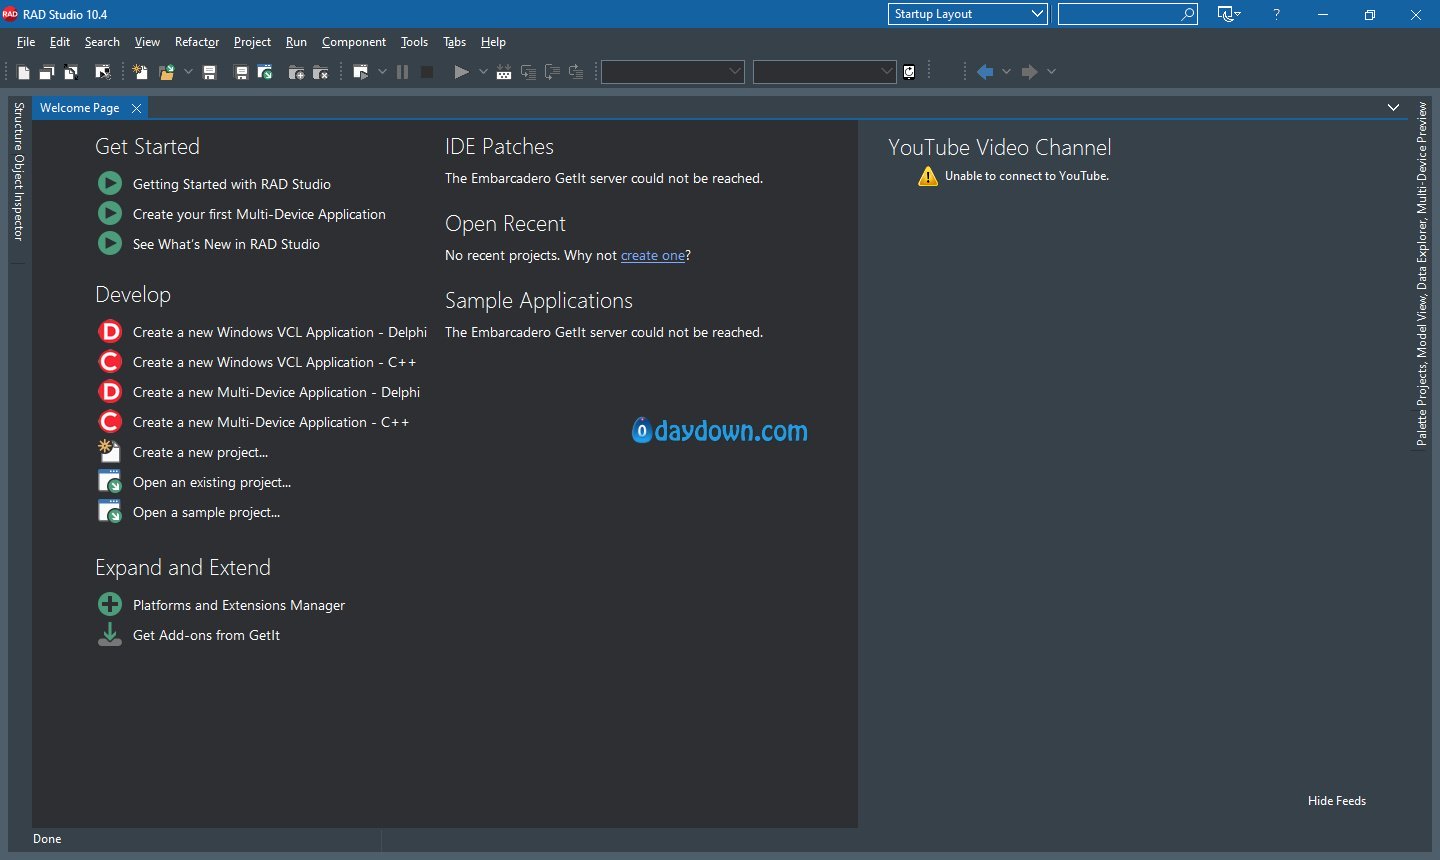Click the Save All toolbar icon
The width and height of the screenshot is (1440, 860).
click(241, 72)
